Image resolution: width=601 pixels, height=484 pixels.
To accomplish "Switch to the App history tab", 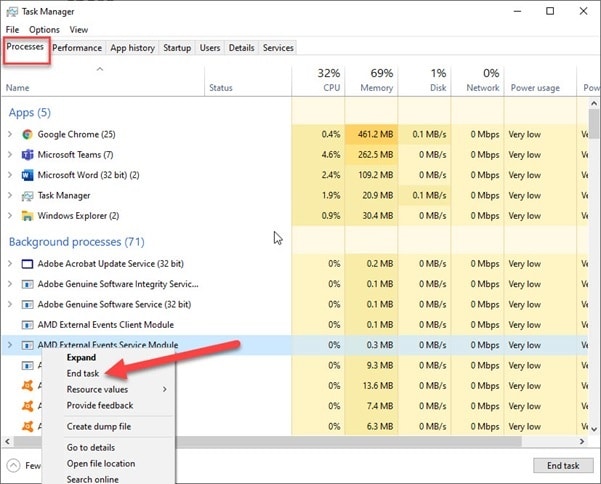I will tap(132, 48).
